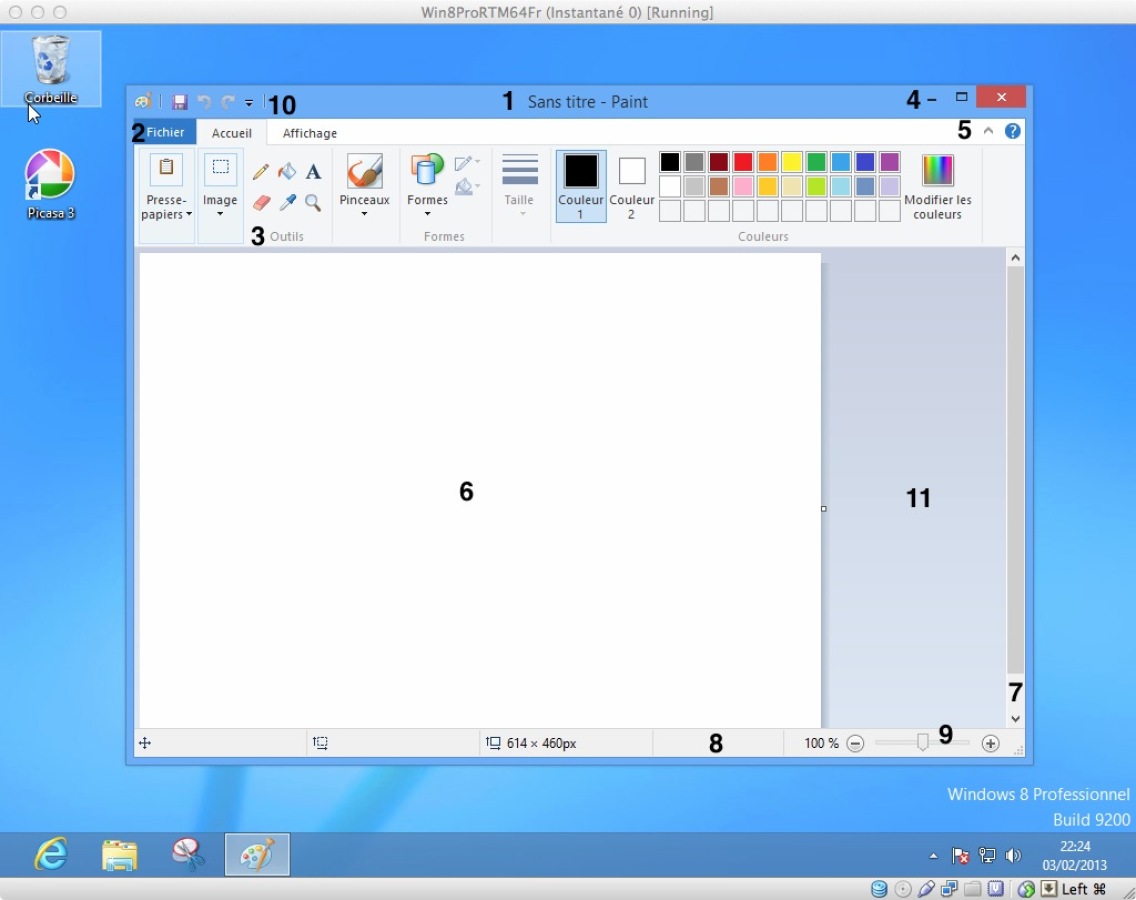Select the Magnifier tool

313,203
